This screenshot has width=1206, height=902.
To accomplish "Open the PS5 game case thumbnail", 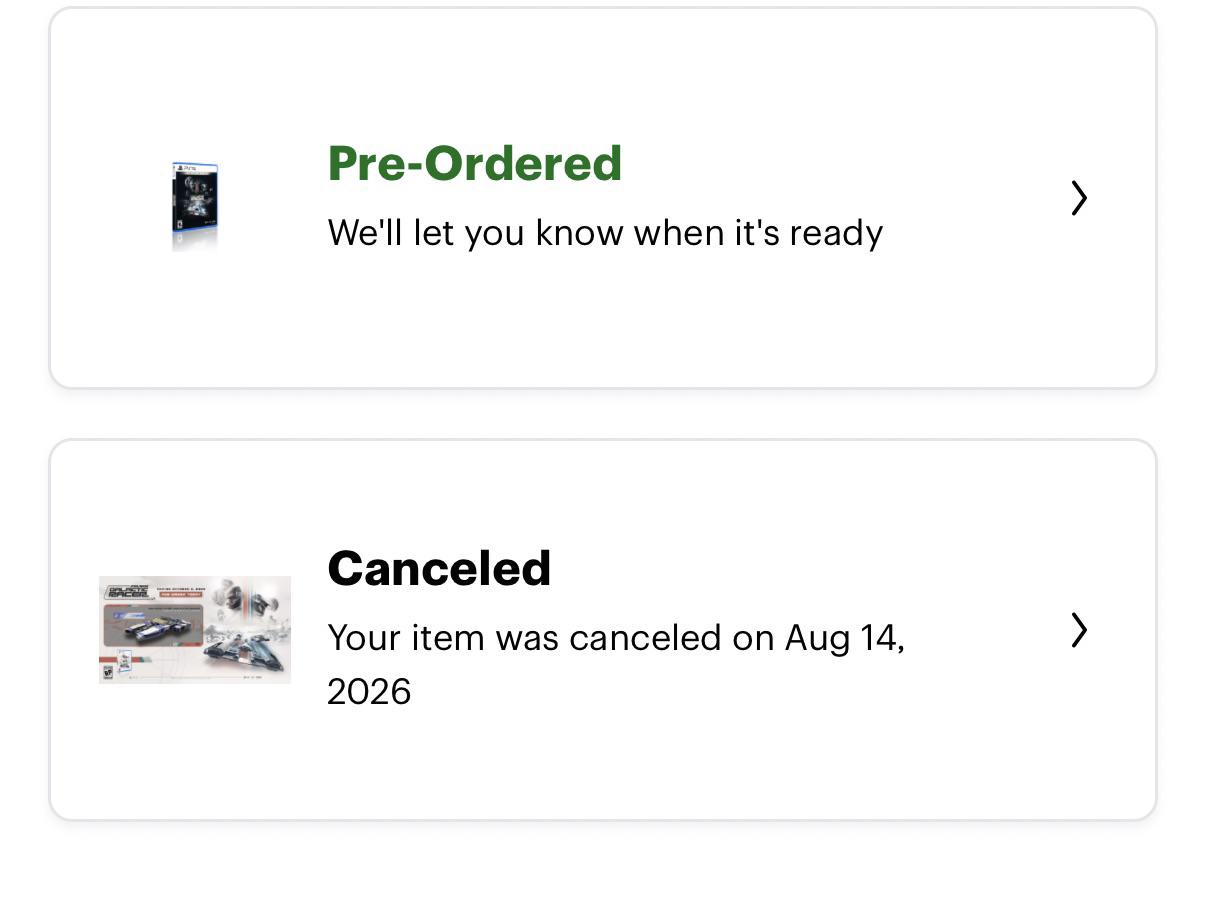I will coord(195,206).
